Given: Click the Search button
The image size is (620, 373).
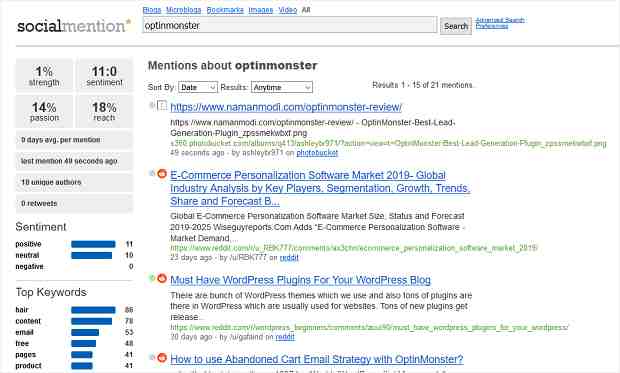Looking at the screenshot, I should click(x=456, y=26).
